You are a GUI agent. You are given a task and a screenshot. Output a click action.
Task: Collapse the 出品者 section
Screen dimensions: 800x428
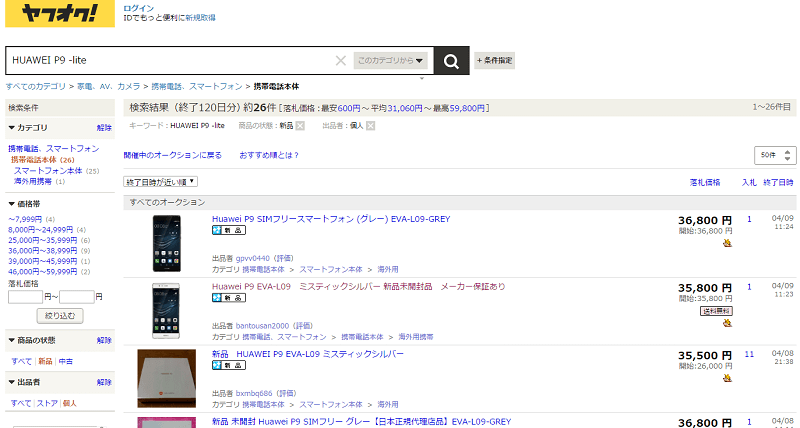point(24,382)
